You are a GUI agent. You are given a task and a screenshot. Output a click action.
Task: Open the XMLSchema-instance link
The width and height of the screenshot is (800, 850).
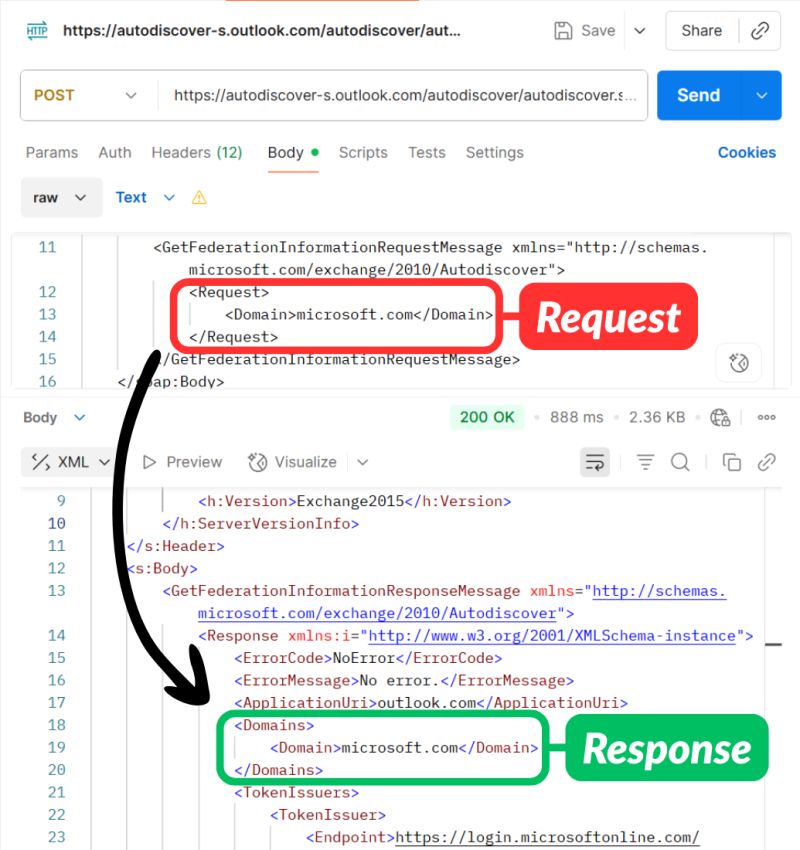coord(552,636)
